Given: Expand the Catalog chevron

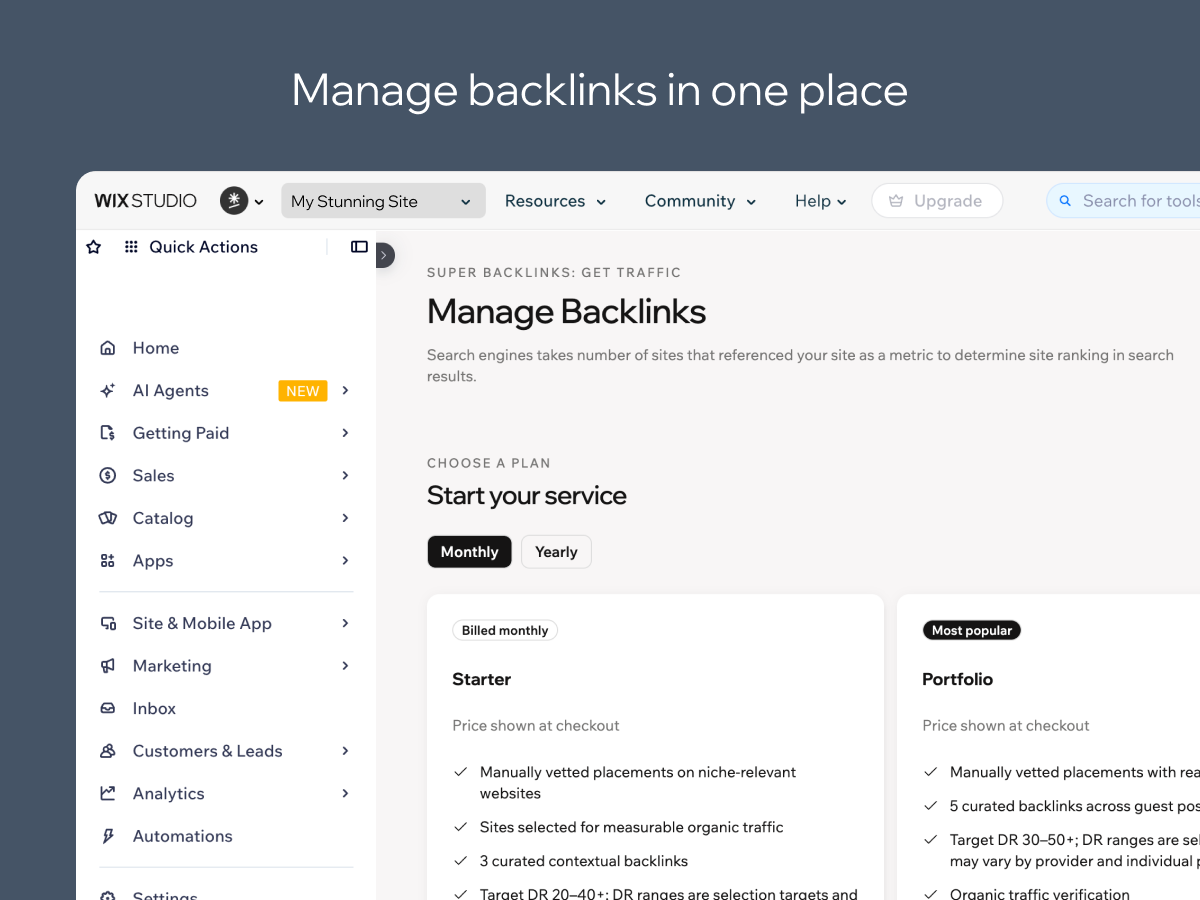Looking at the screenshot, I should click(345, 518).
